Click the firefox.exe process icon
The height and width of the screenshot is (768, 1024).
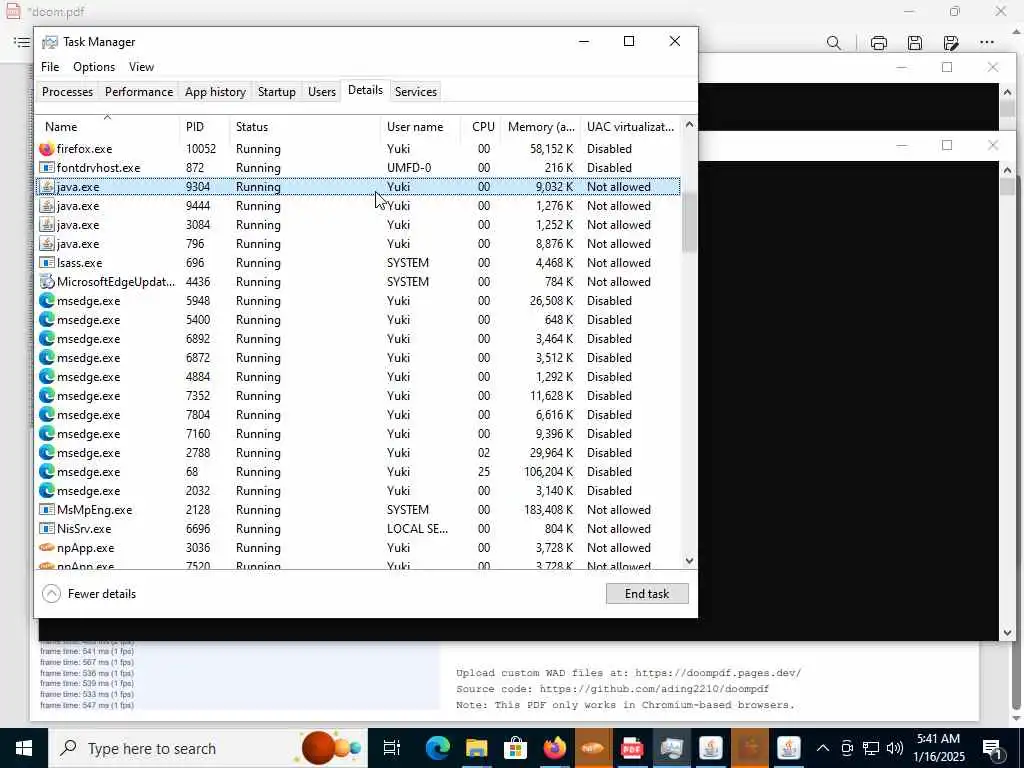(x=46, y=149)
